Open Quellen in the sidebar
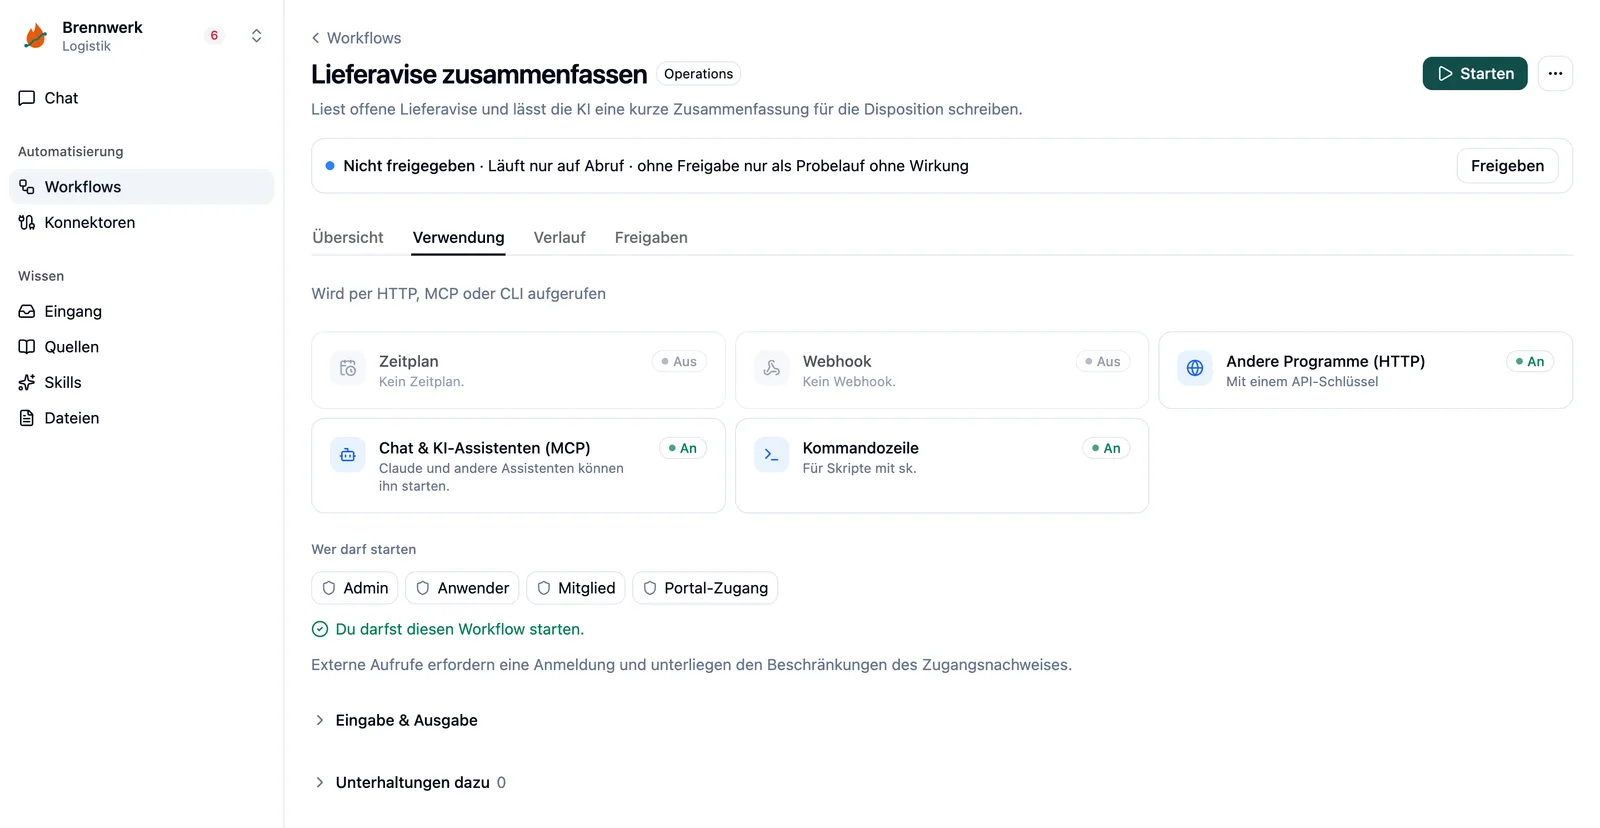Screen dimensions: 1600x828 141,347
